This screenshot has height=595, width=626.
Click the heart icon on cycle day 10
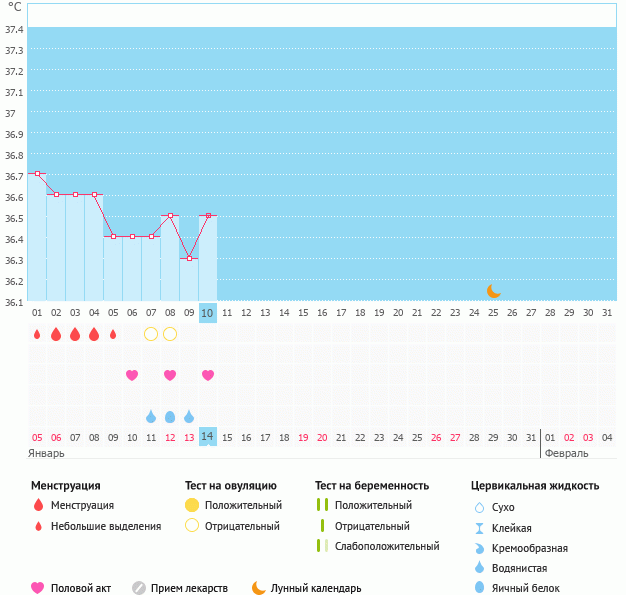[x=208, y=375]
